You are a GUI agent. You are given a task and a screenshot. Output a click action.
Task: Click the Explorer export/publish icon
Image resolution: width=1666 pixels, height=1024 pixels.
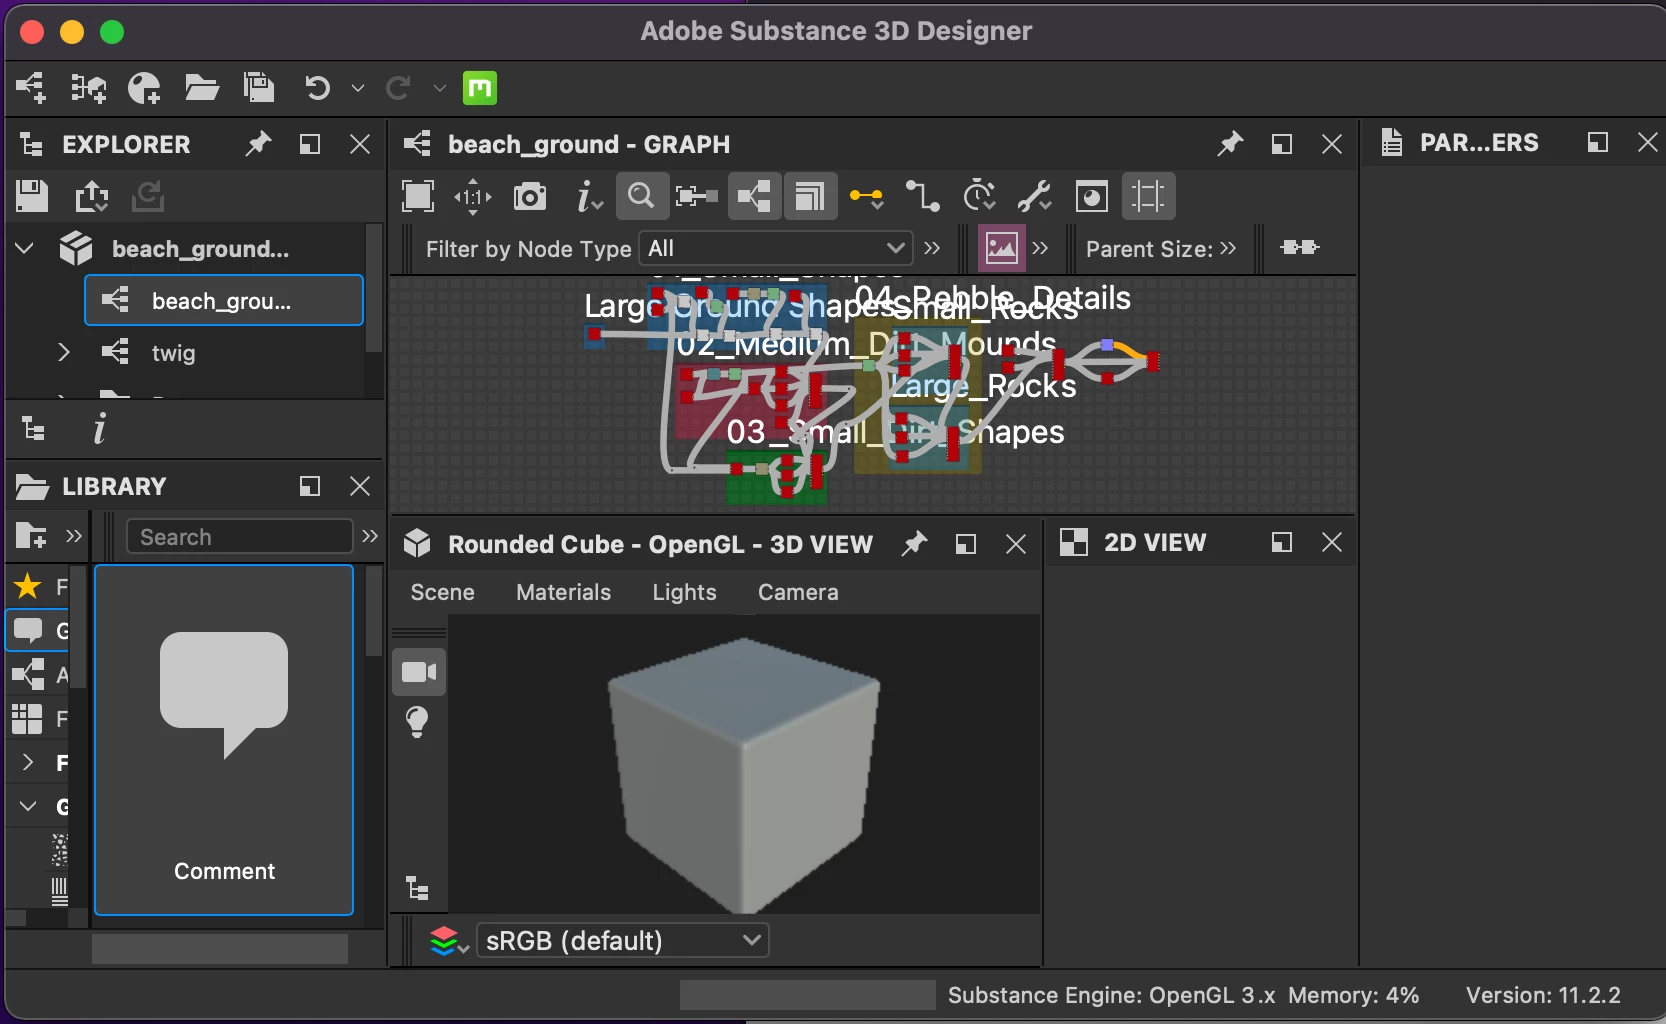(91, 196)
